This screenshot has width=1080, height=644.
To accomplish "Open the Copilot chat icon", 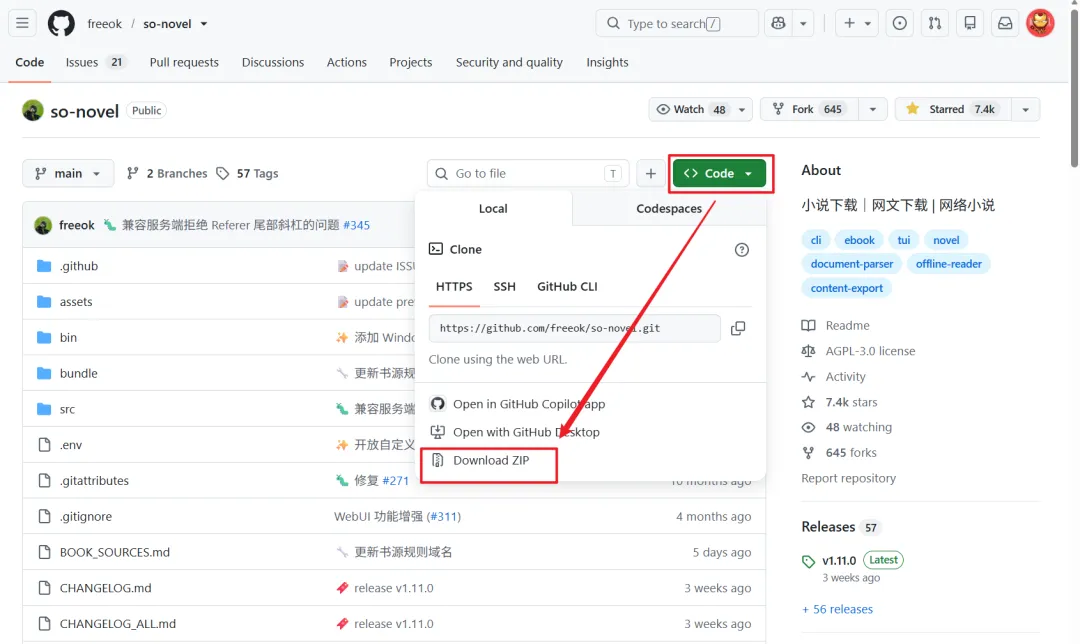I will pos(778,23).
